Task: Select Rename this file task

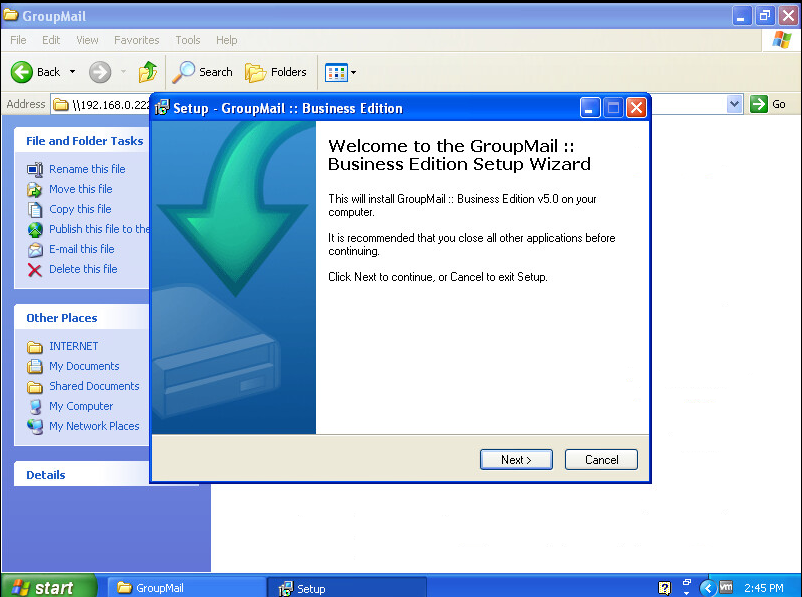Action: tap(87, 169)
